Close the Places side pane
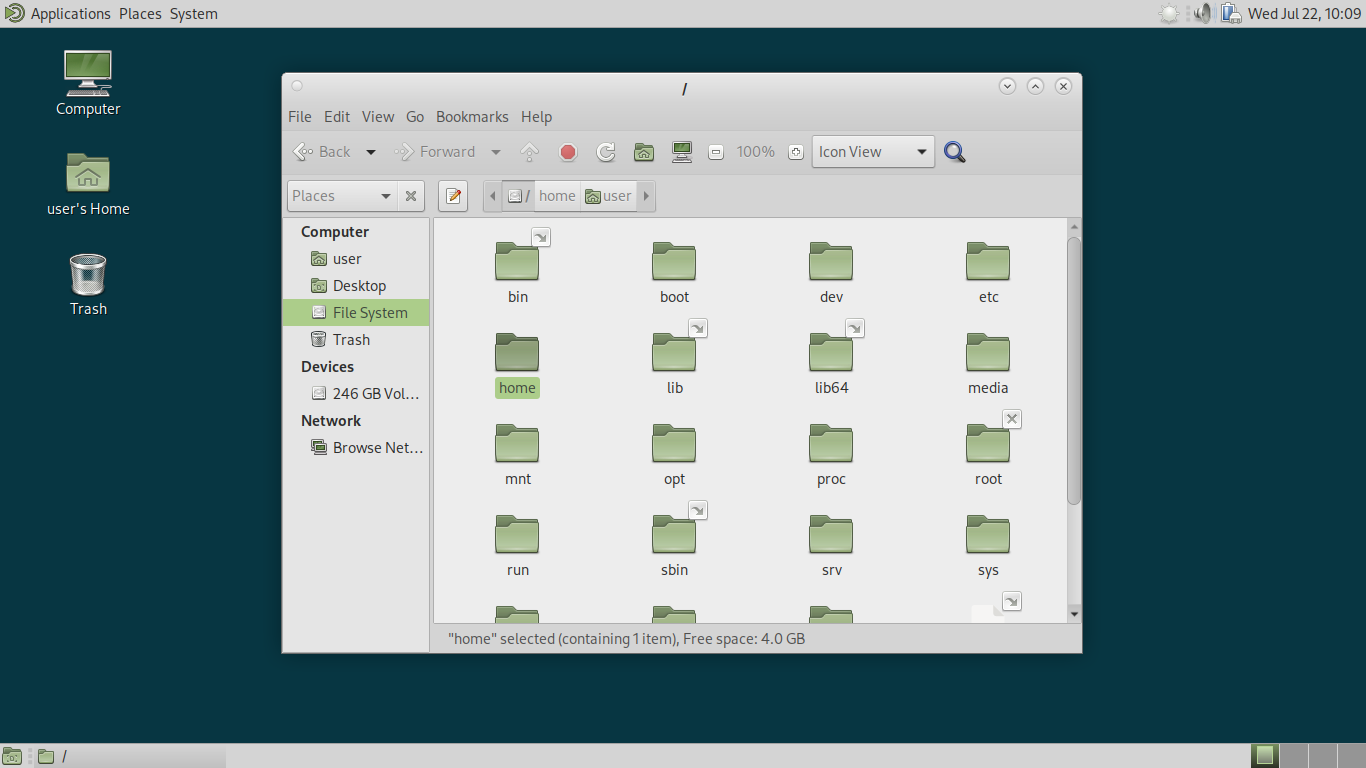The width and height of the screenshot is (1366, 768). click(411, 196)
